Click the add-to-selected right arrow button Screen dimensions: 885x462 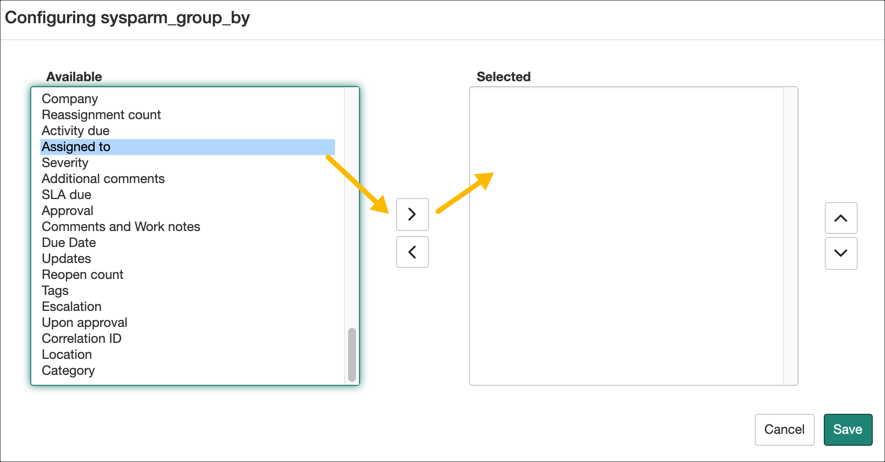(412, 214)
